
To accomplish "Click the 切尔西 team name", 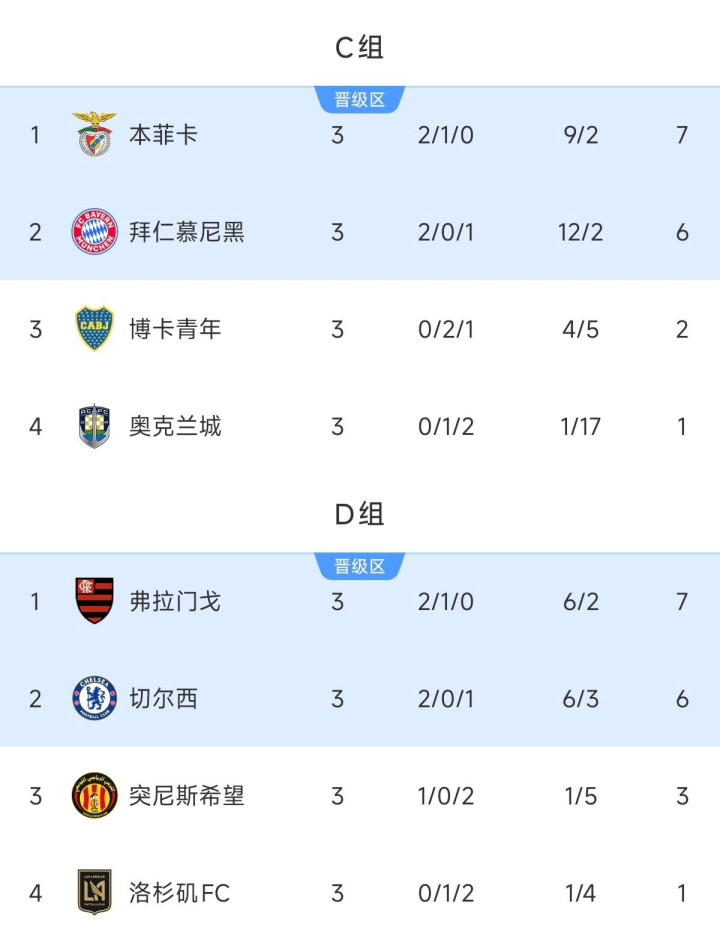I will [163, 698].
